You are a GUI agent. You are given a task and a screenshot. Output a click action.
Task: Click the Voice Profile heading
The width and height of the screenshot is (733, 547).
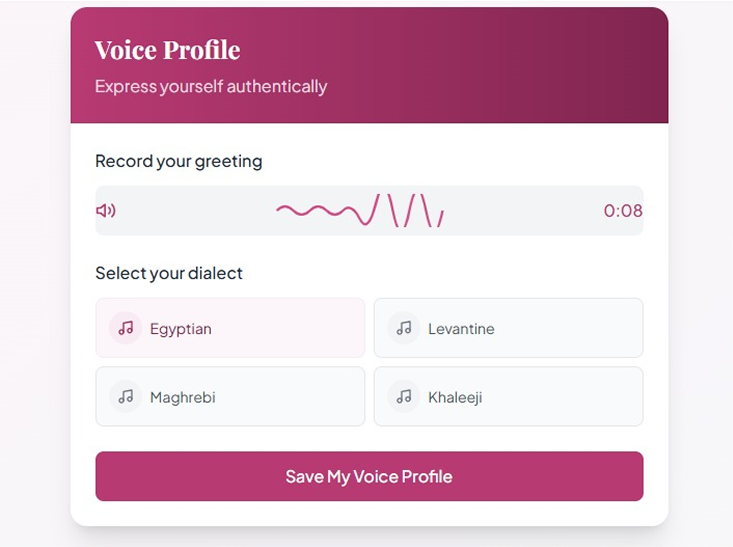(x=167, y=50)
